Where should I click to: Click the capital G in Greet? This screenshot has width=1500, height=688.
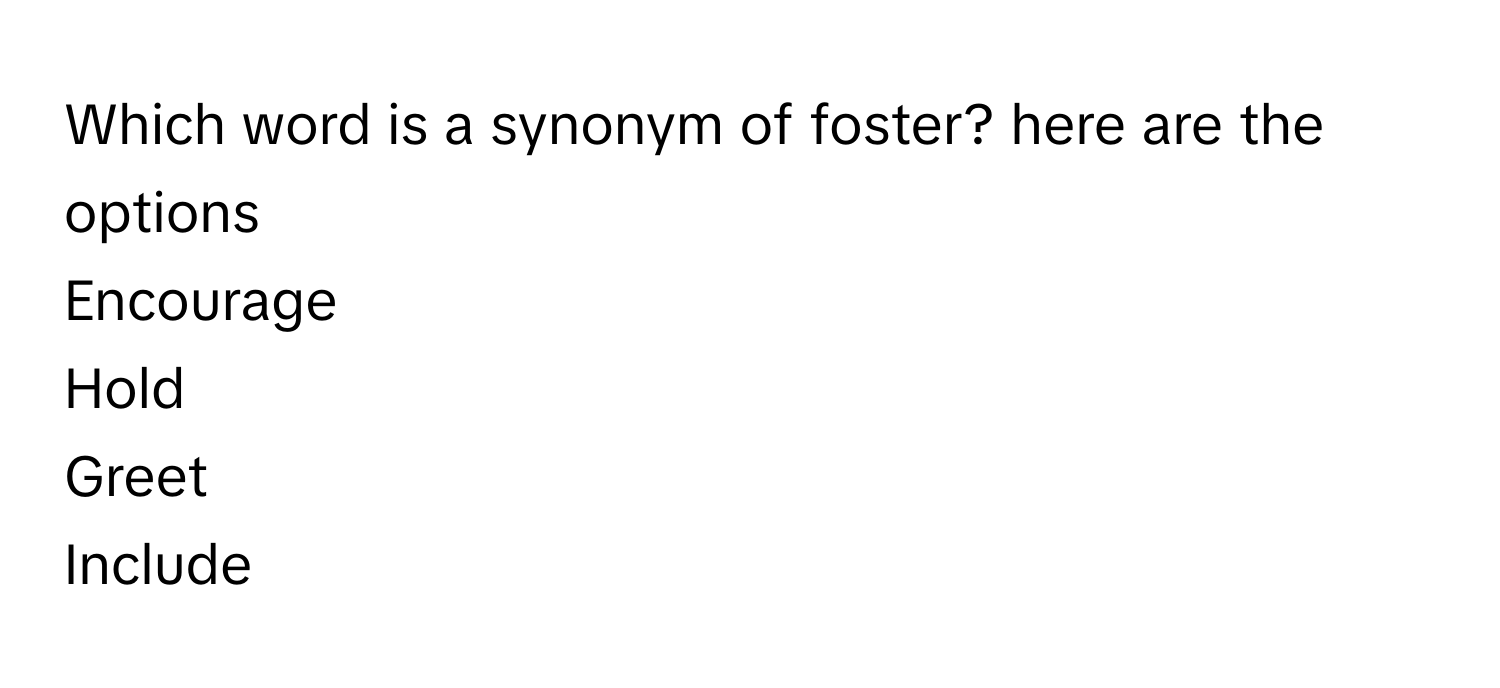85,477
